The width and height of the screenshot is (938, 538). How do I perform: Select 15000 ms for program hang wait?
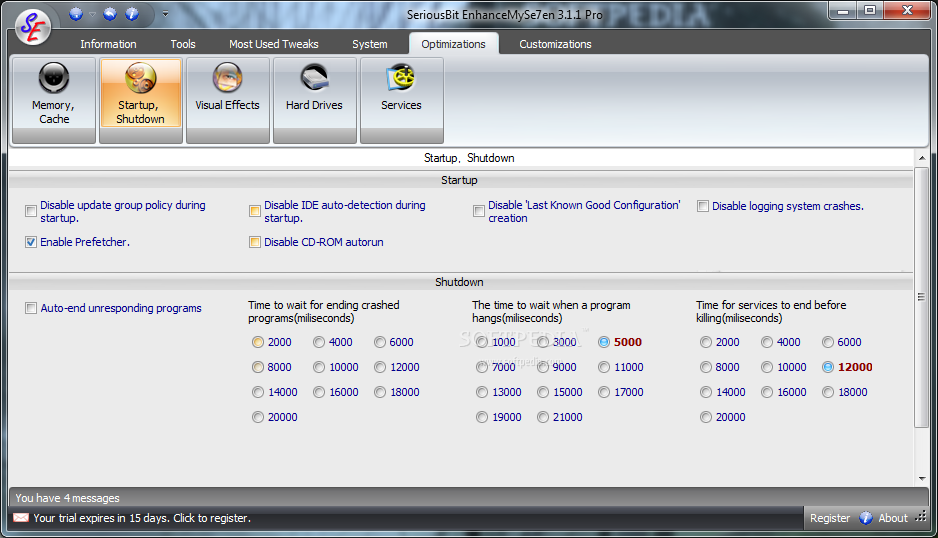[543, 392]
